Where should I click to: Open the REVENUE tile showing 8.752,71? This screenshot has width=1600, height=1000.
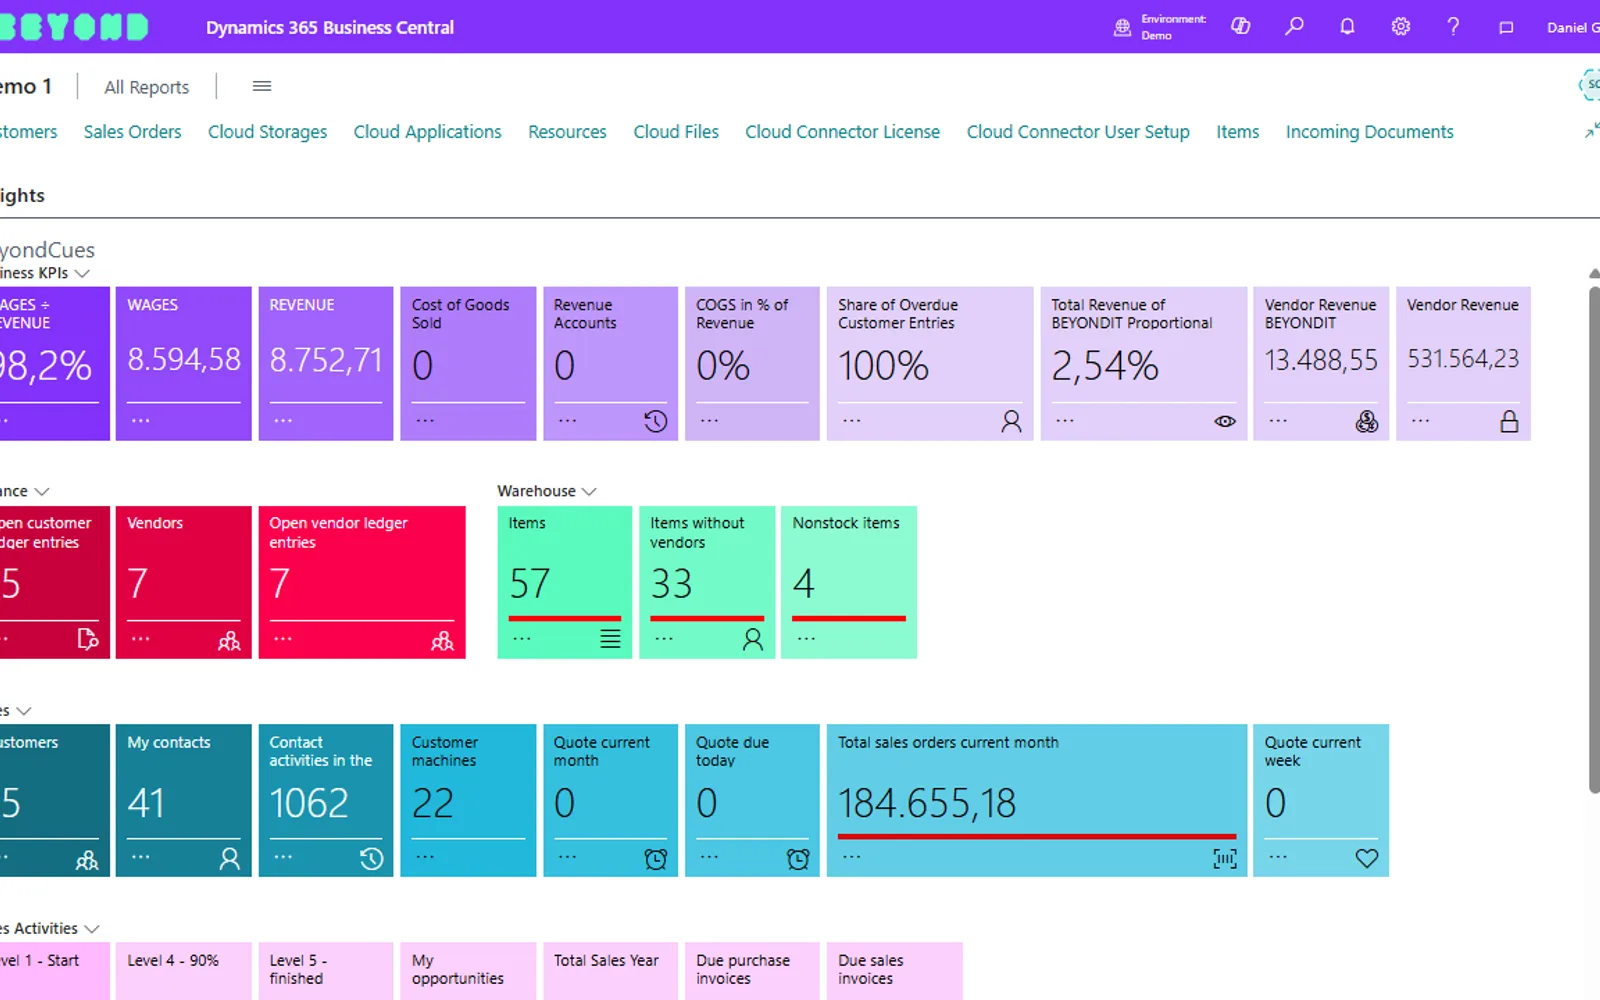pyautogui.click(x=325, y=364)
